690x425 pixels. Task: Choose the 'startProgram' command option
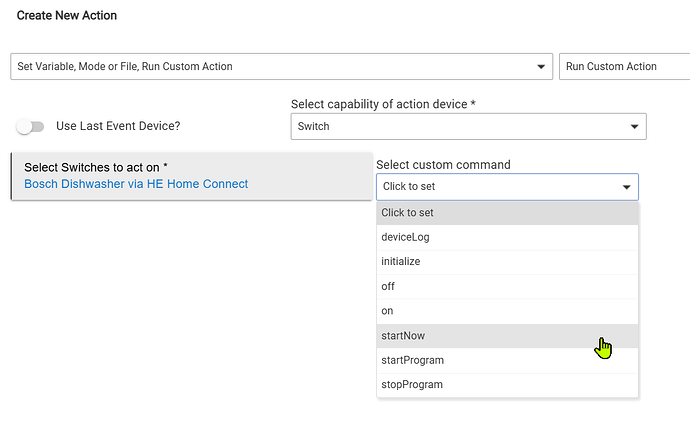(x=506, y=360)
